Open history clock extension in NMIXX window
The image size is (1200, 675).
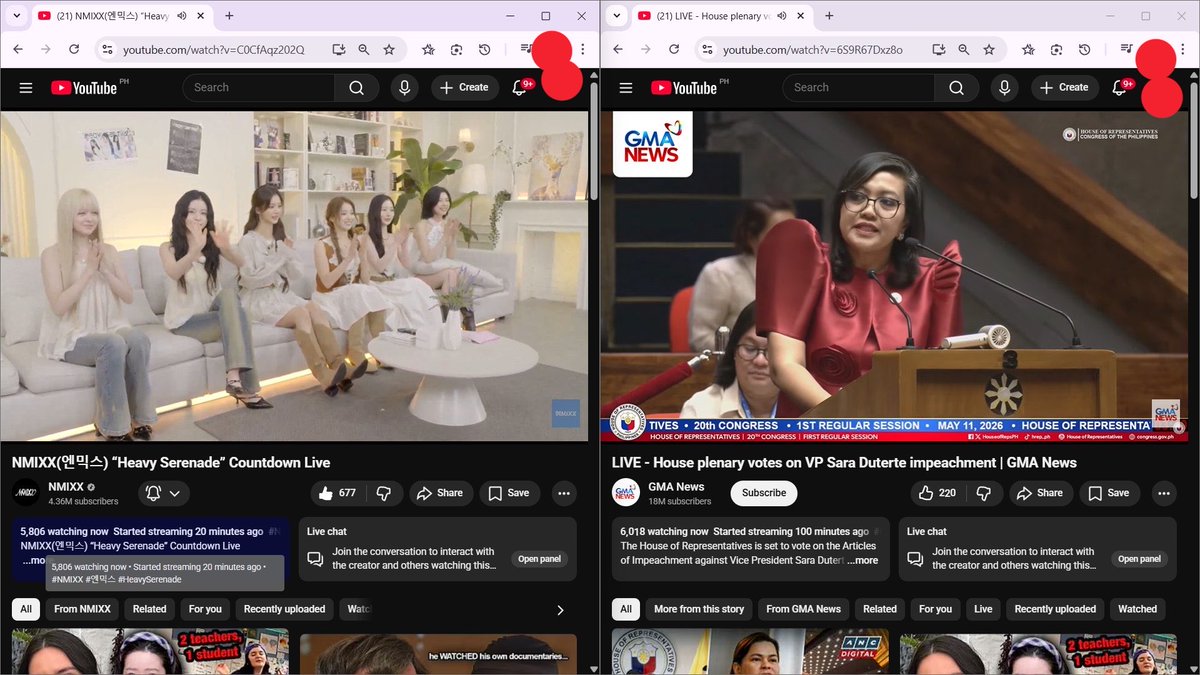485,50
